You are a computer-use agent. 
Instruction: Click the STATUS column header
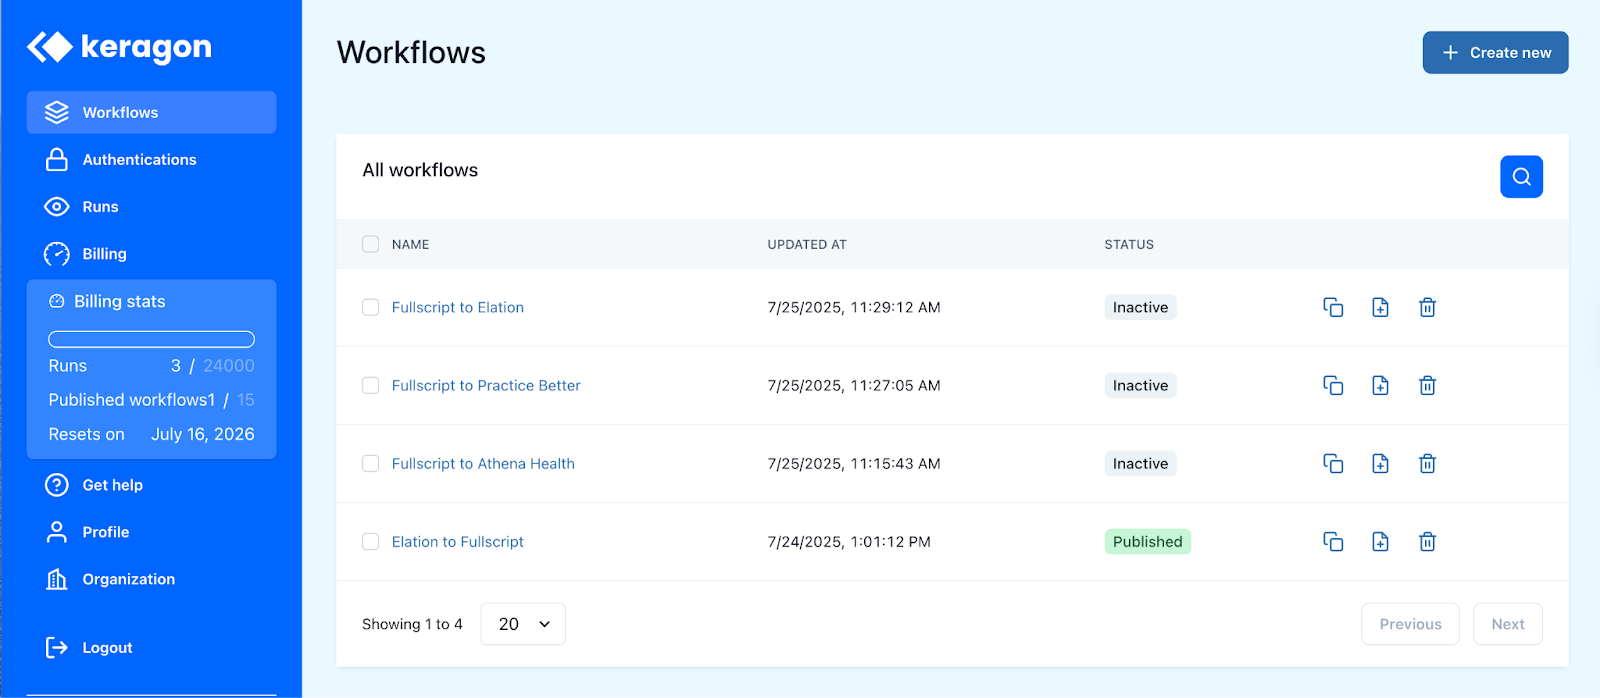[1129, 244]
